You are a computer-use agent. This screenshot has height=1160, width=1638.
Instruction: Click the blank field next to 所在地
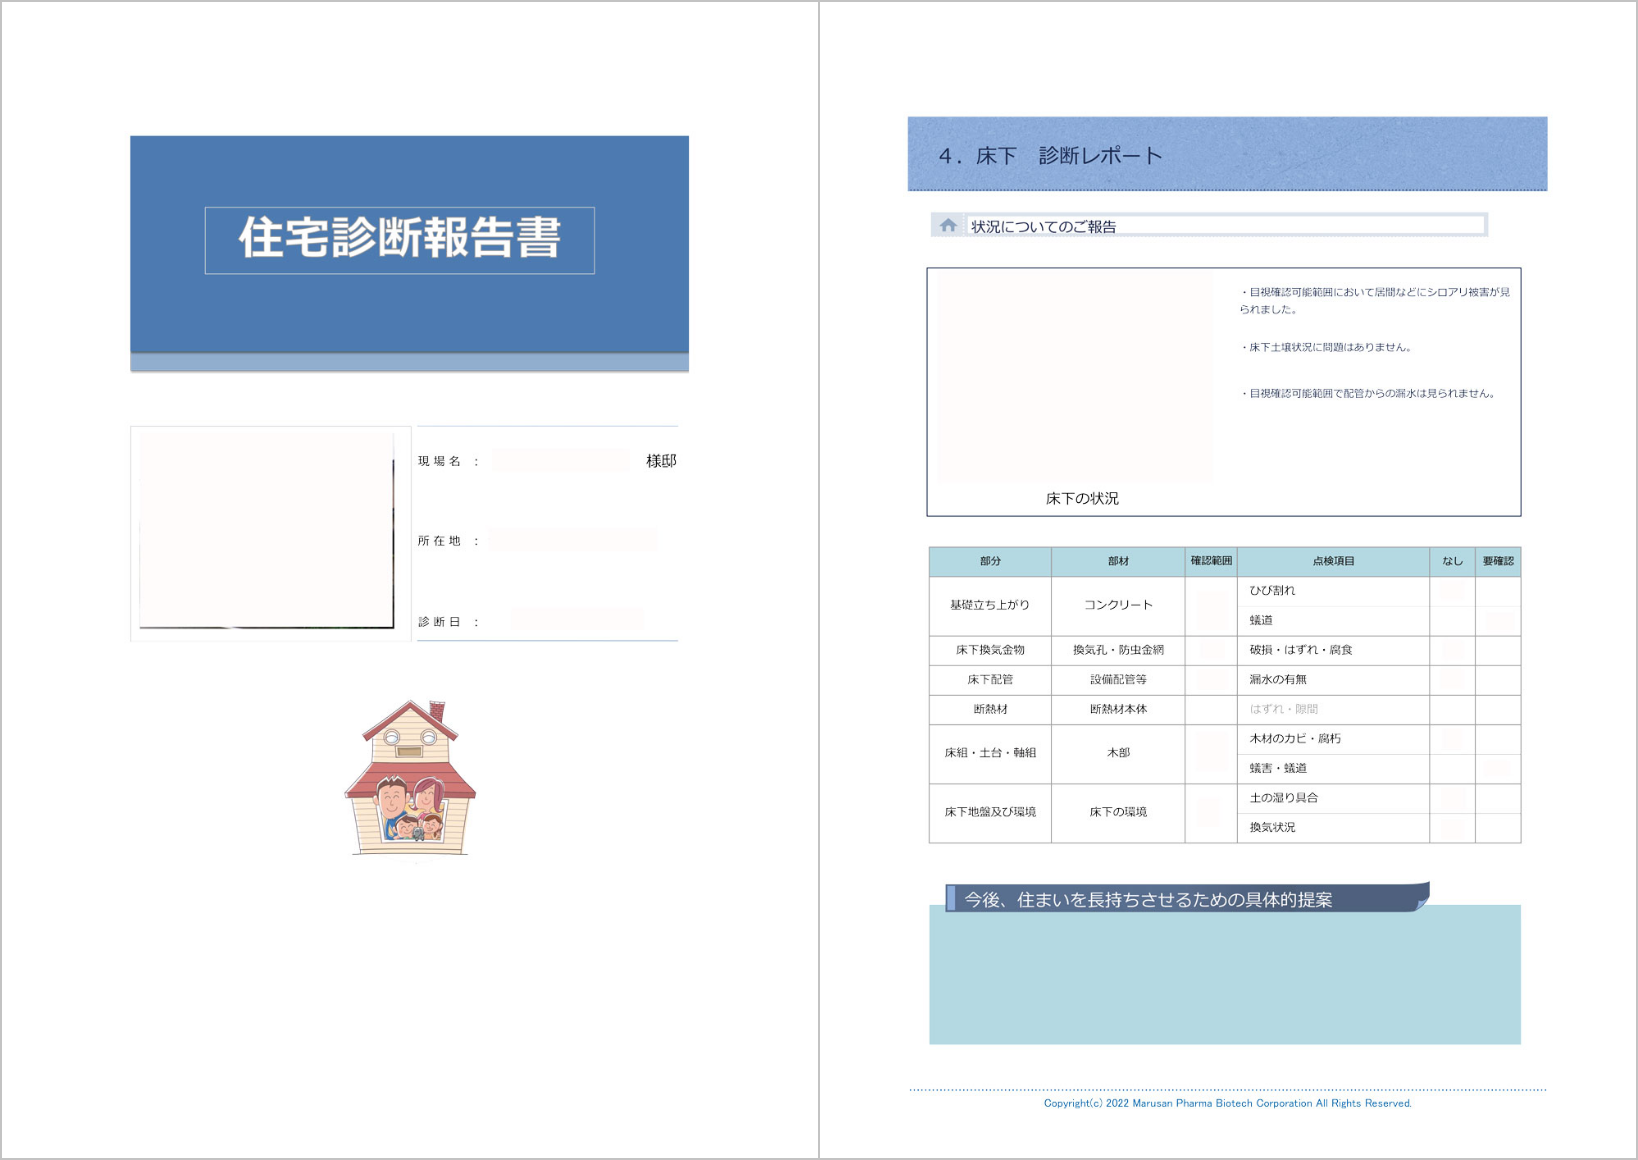[574, 541]
